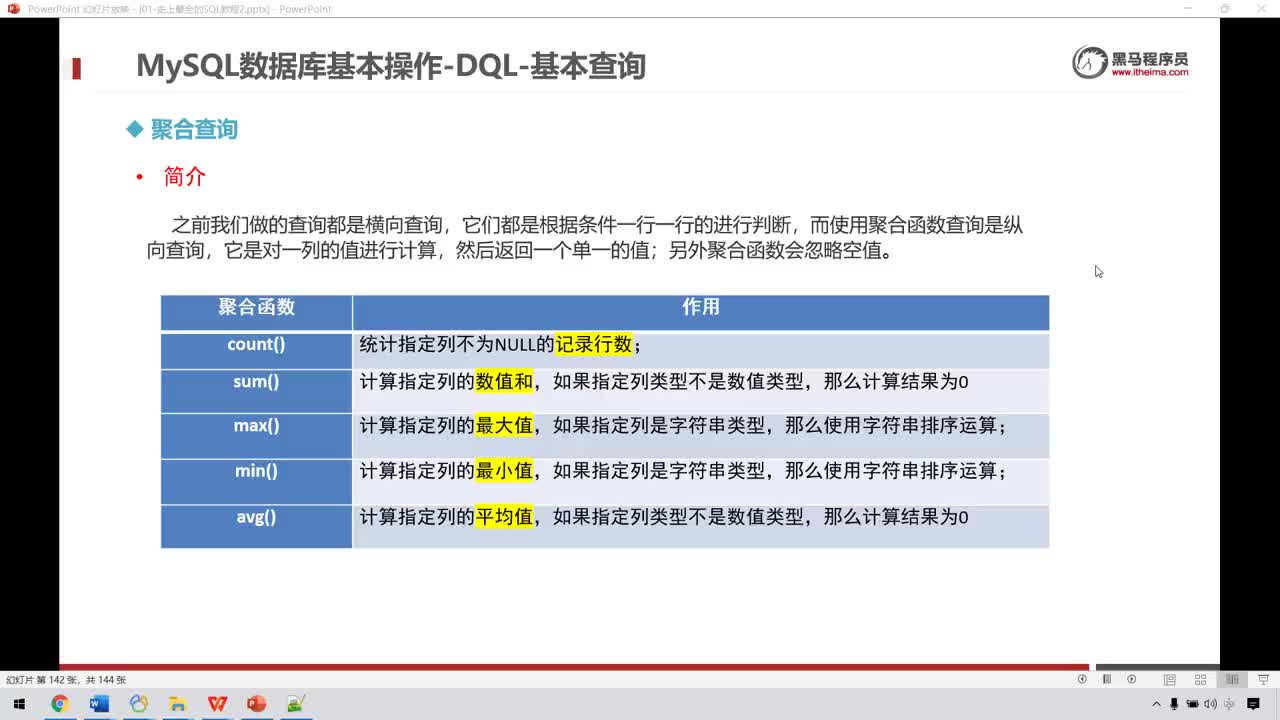
Task: Open File Explorer from the taskbar
Action: 177,704
